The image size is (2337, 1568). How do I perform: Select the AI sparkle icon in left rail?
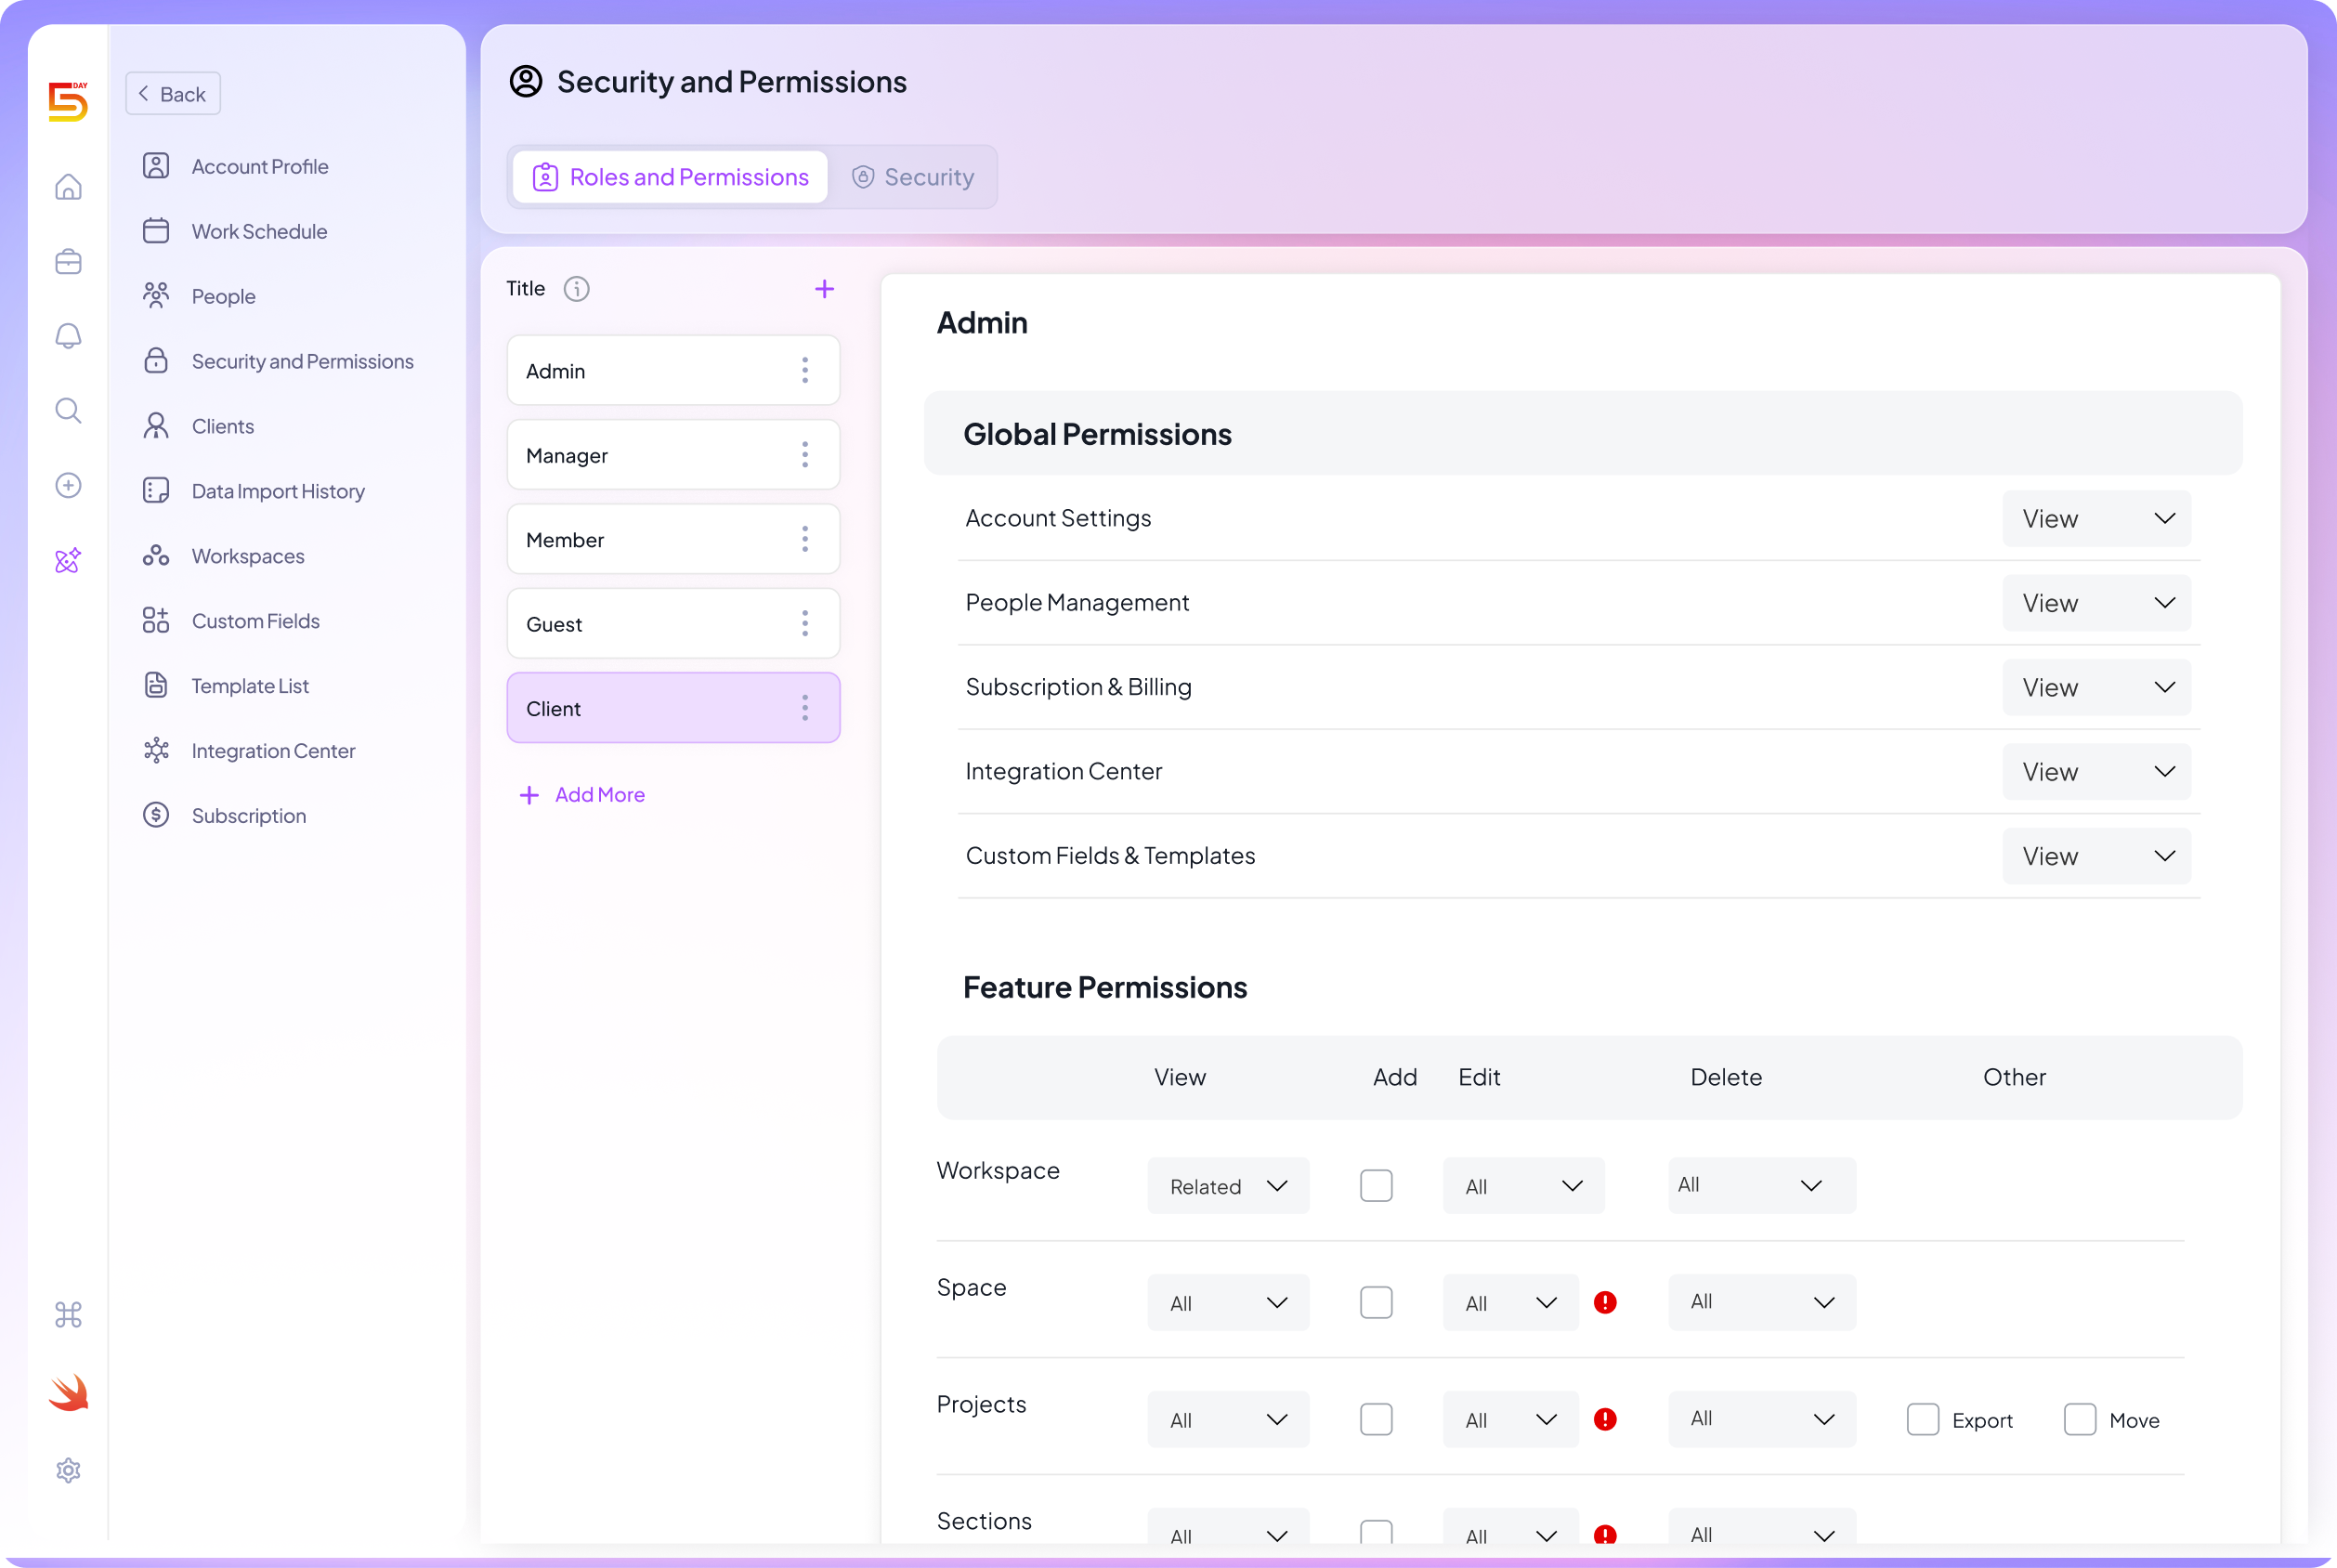pos(68,561)
